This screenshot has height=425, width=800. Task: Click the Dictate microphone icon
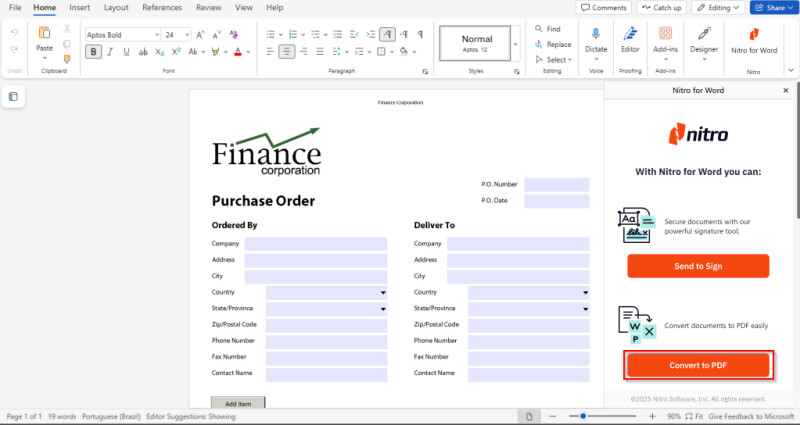point(596,35)
